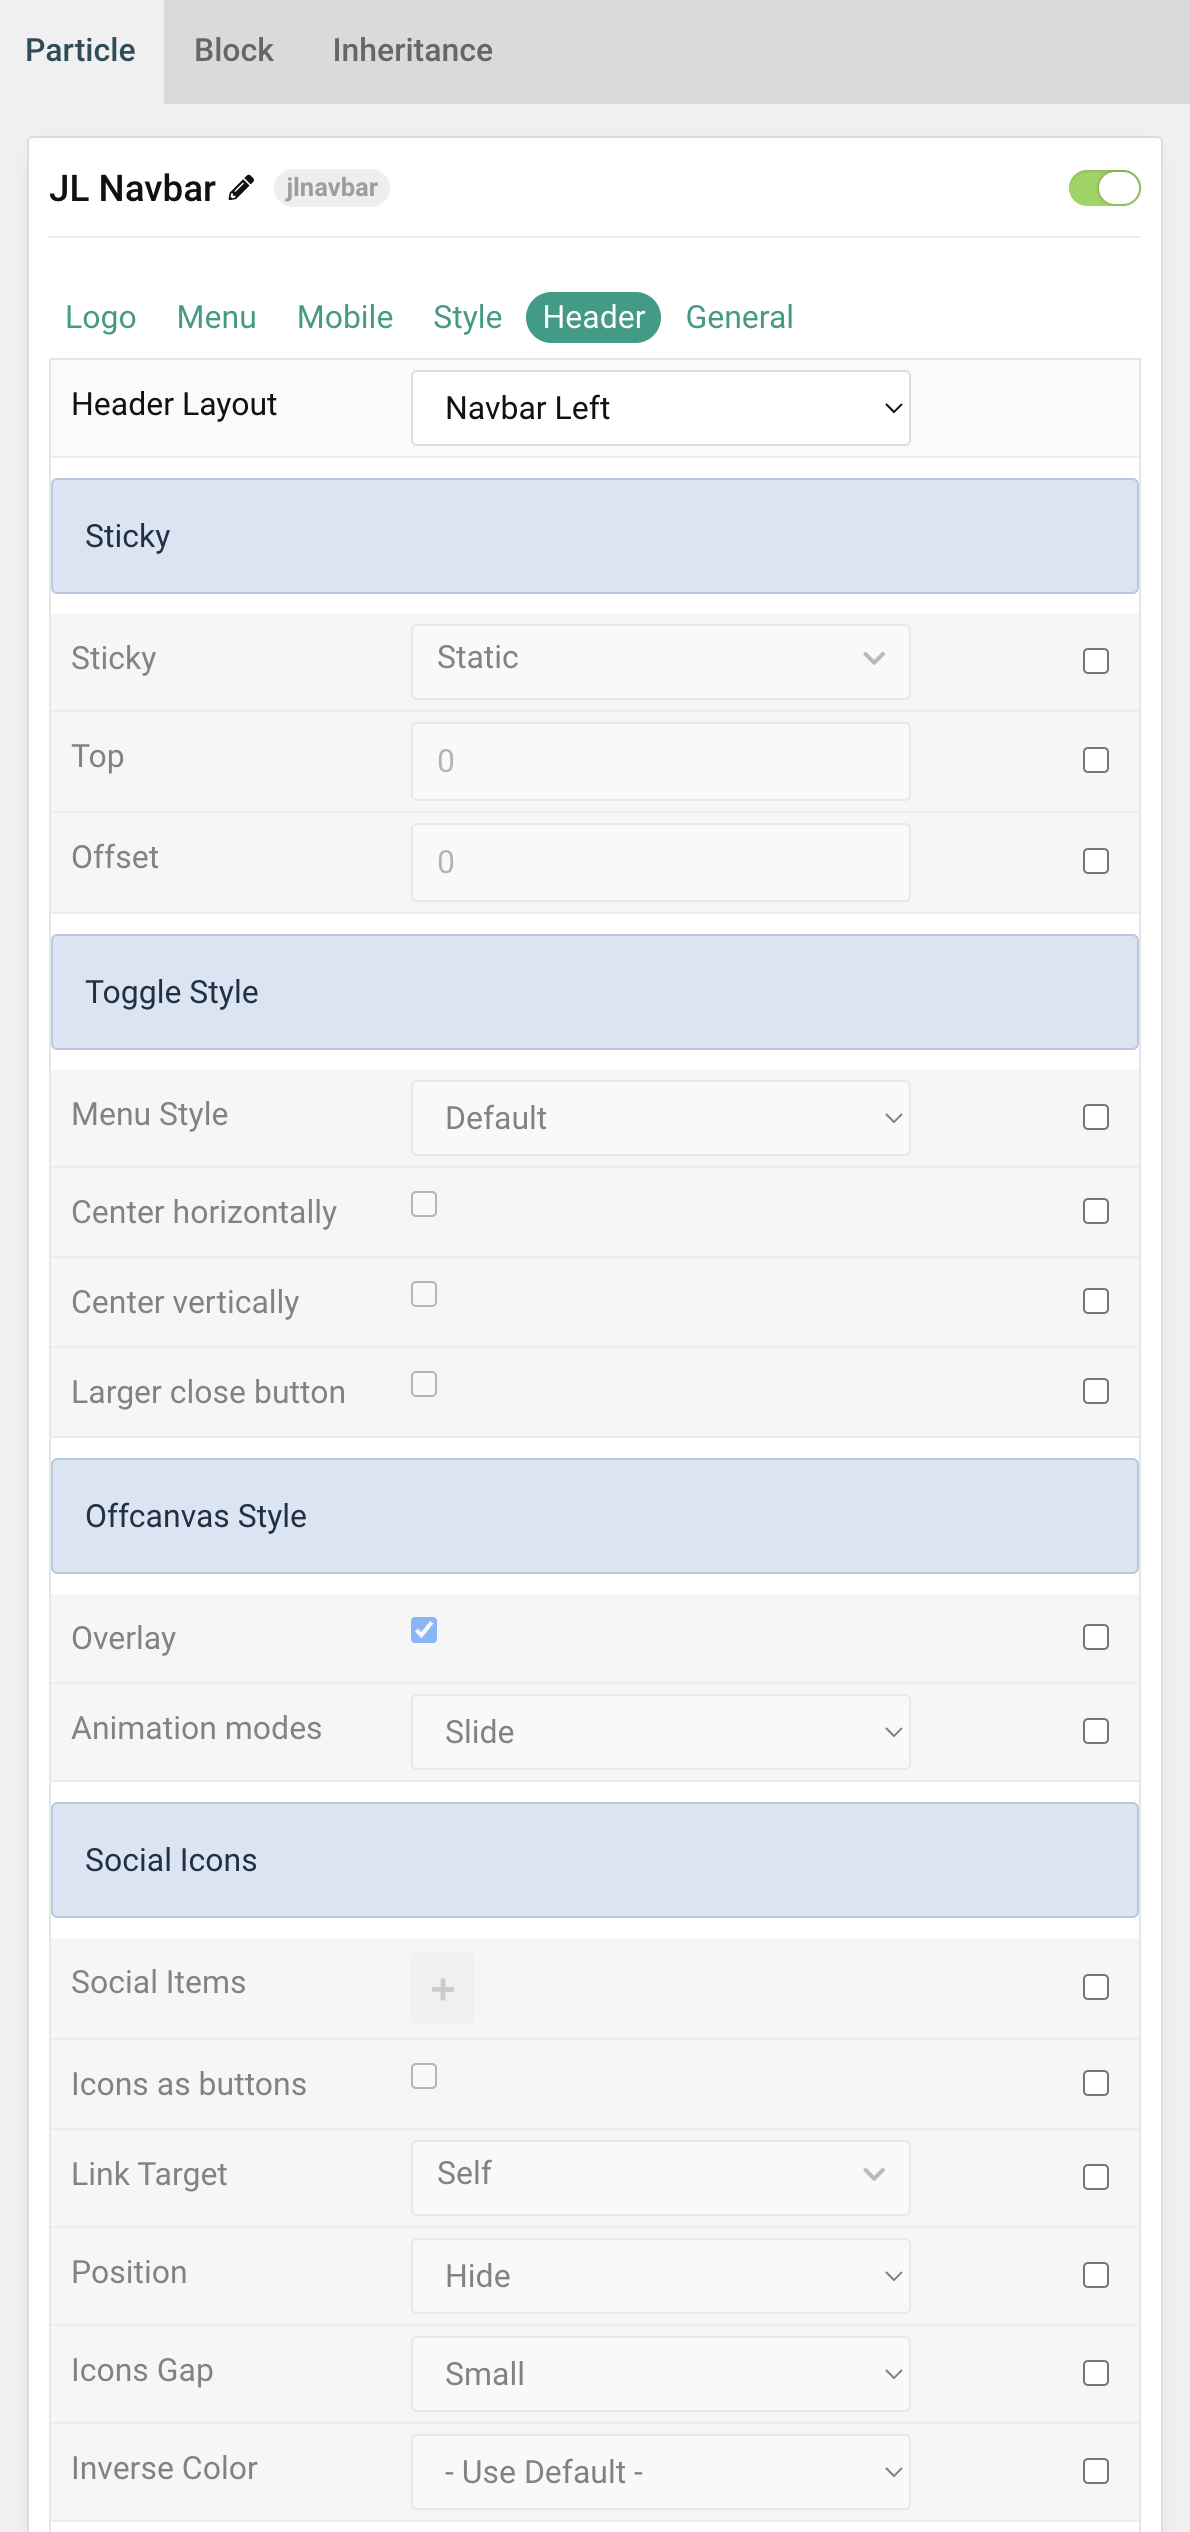The height and width of the screenshot is (2532, 1190).
Task: Click the pencil edit icon beside JL Navbar
Action: (x=241, y=188)
